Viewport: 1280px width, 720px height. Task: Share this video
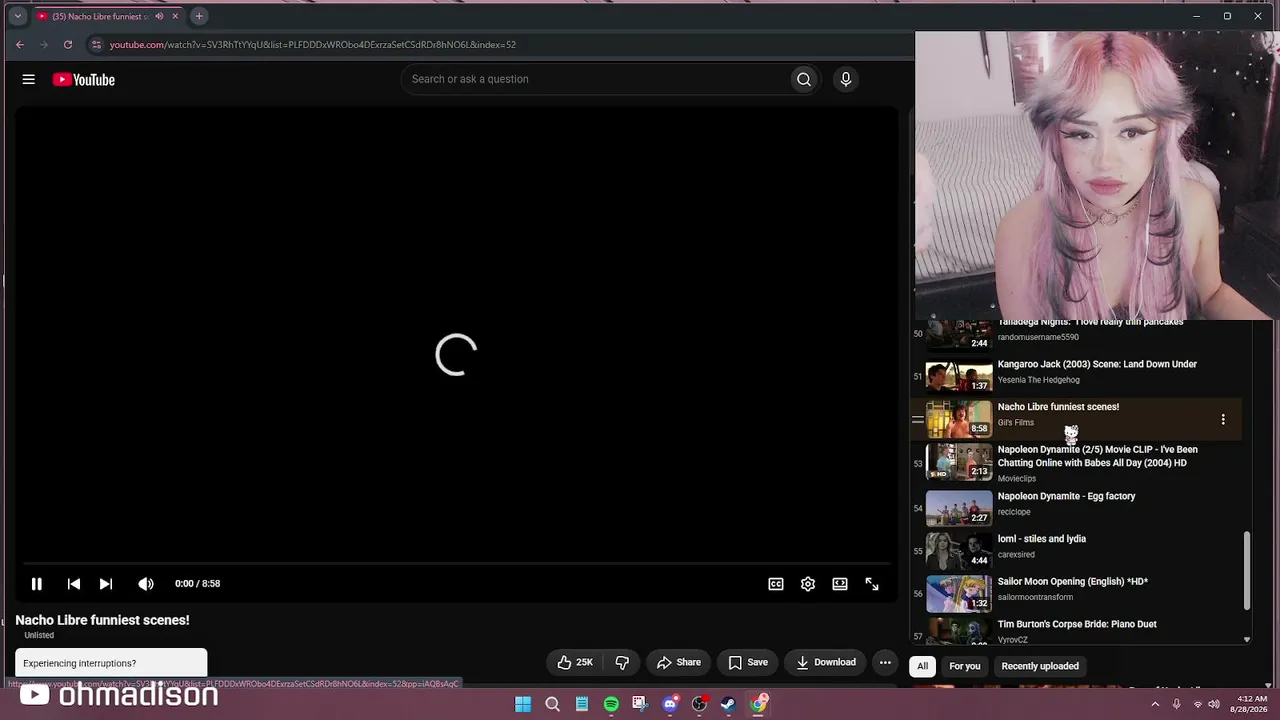pos(679,662)
